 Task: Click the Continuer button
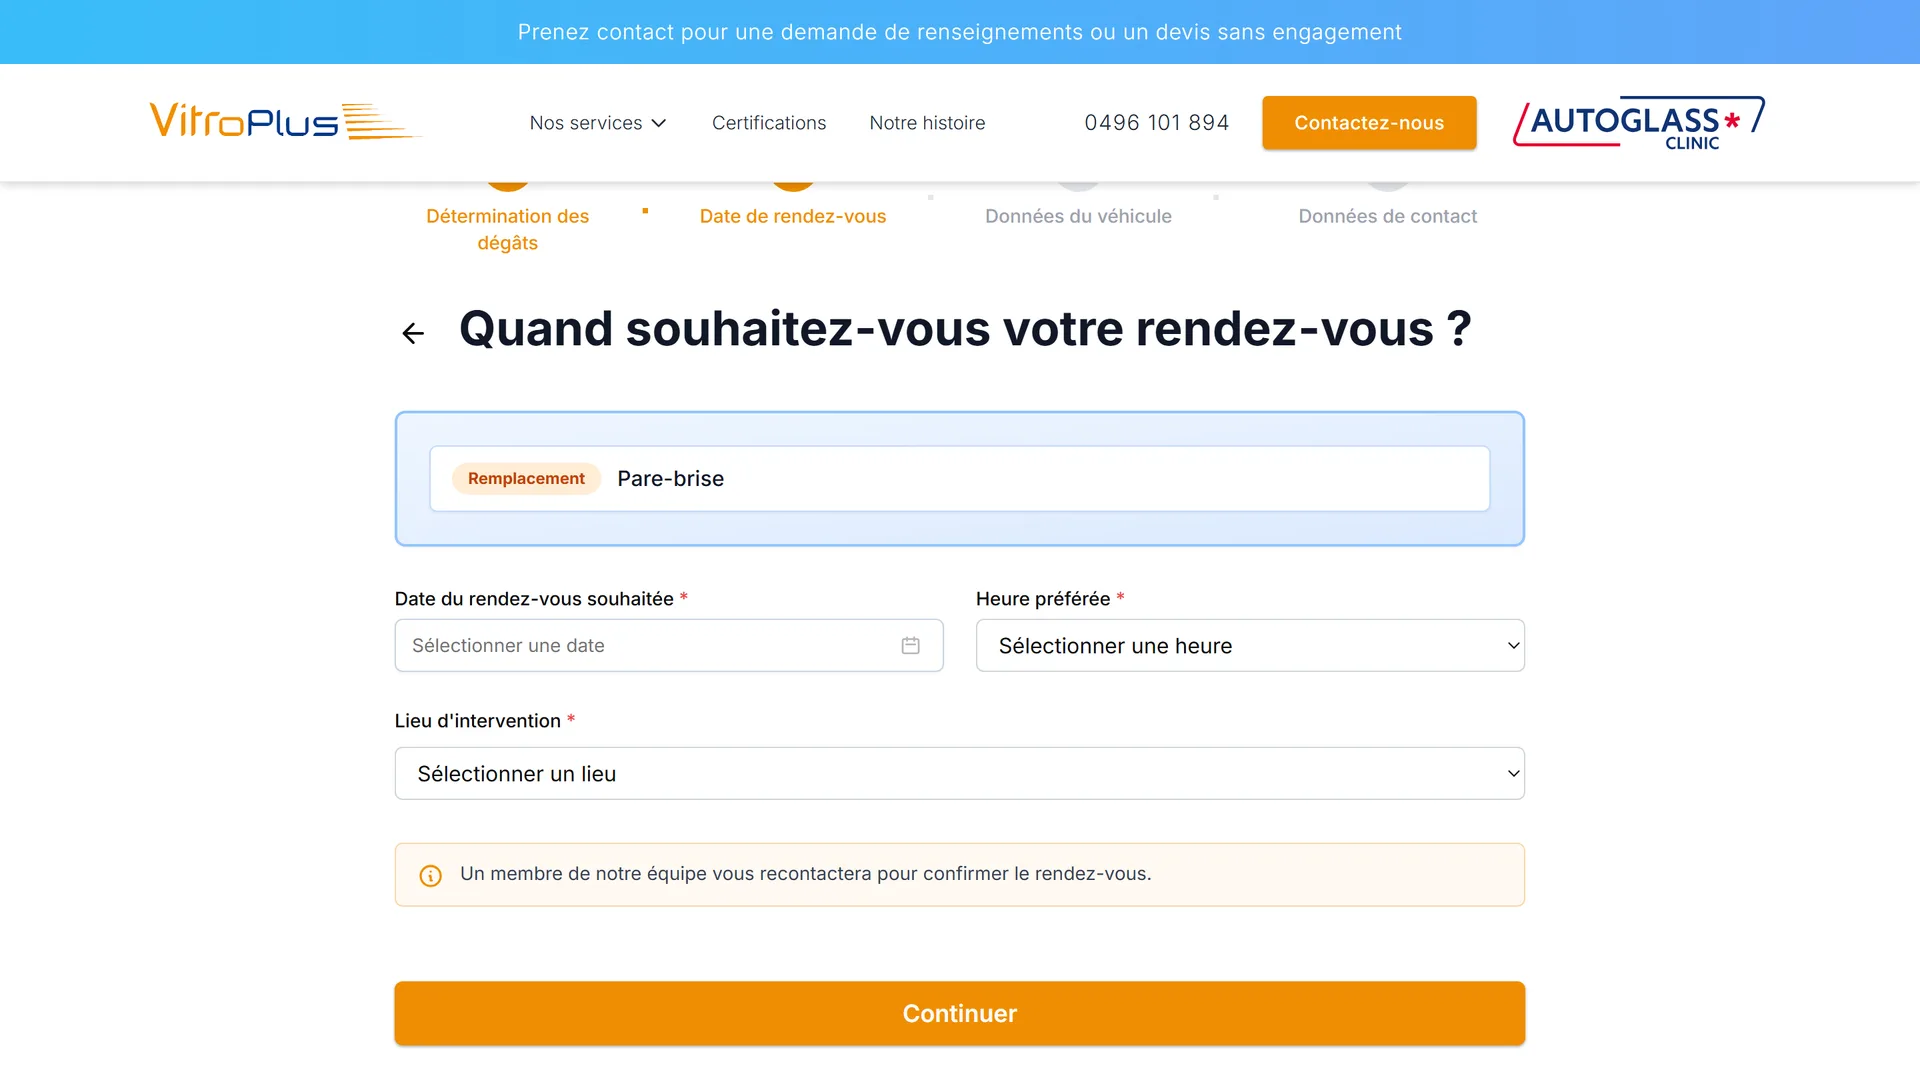960,1014
